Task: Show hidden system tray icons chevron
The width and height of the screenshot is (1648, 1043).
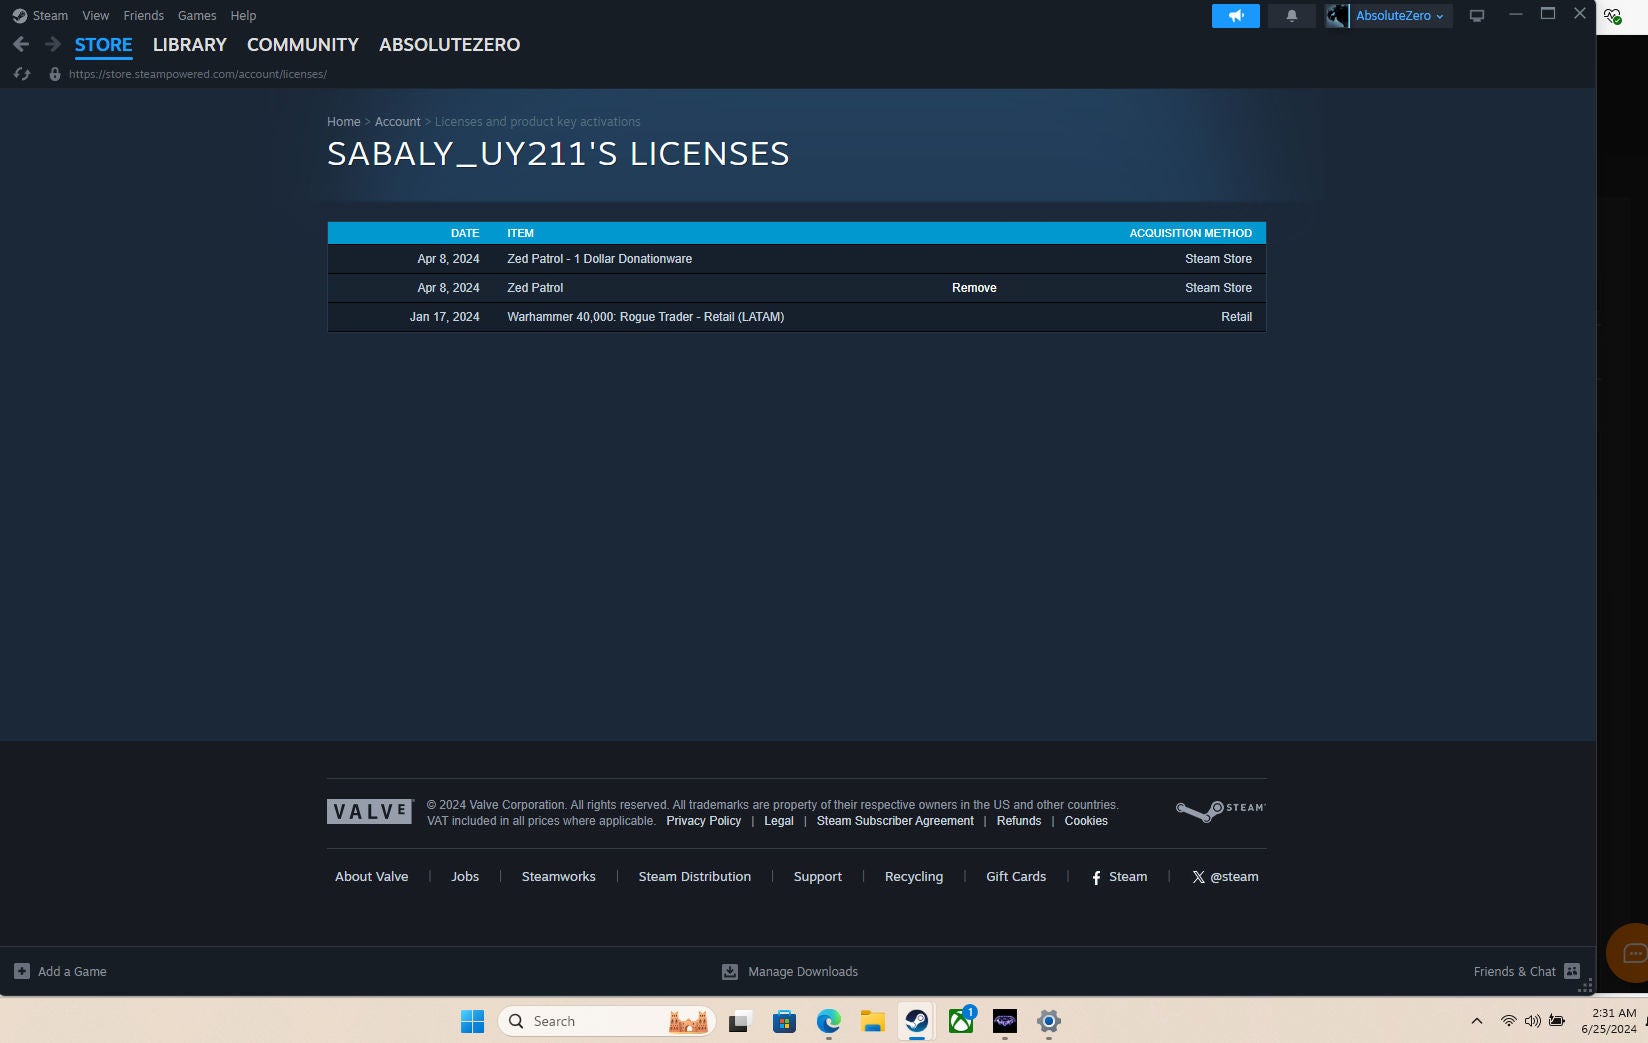Action: pos(1476,1021)
